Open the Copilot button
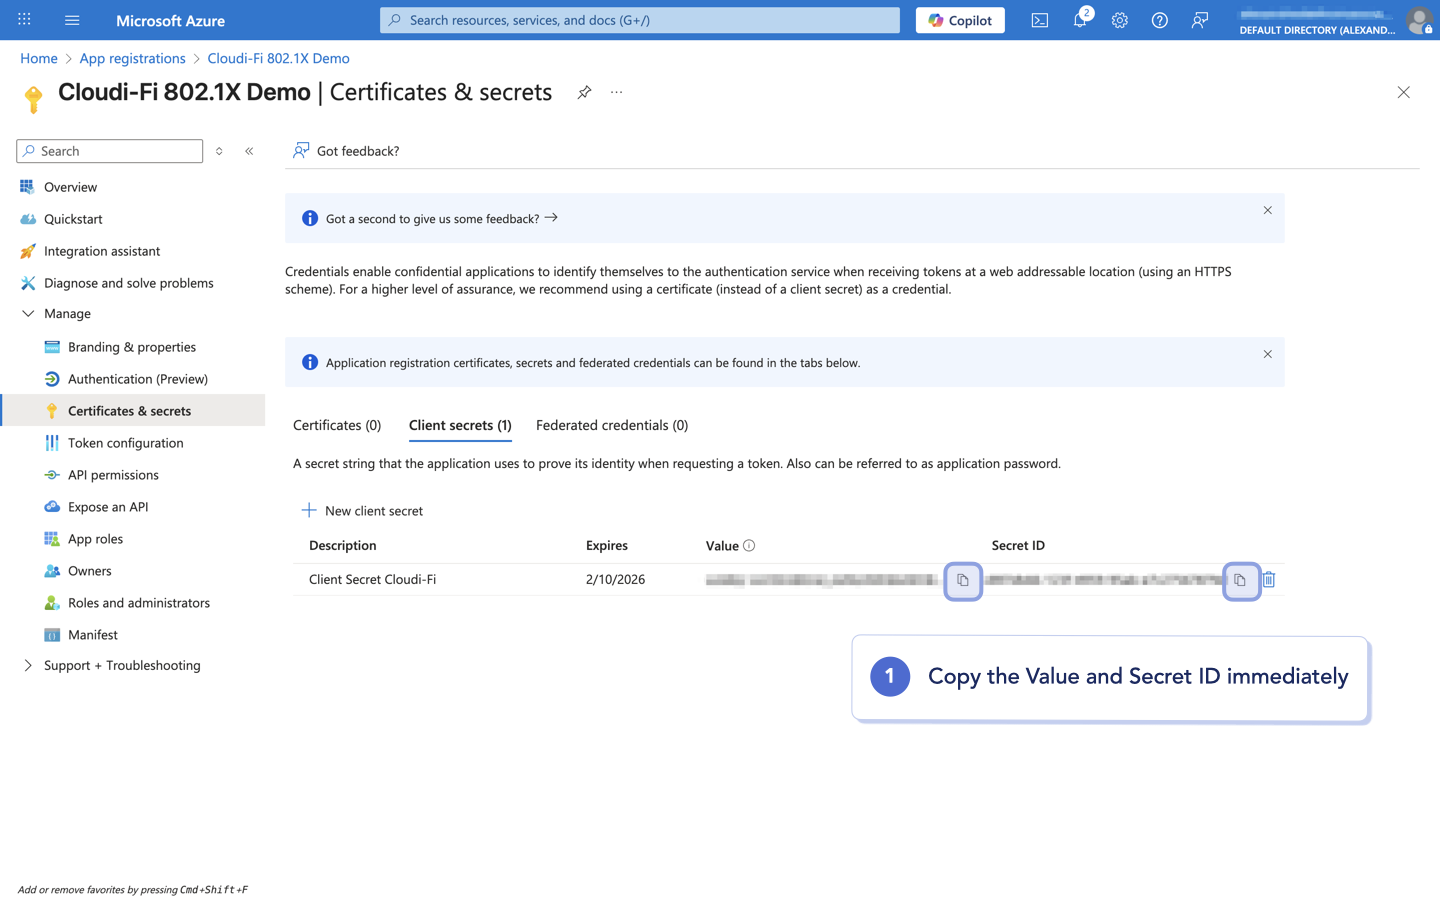This screenshot has width=1440, height=900. point(960,20)
